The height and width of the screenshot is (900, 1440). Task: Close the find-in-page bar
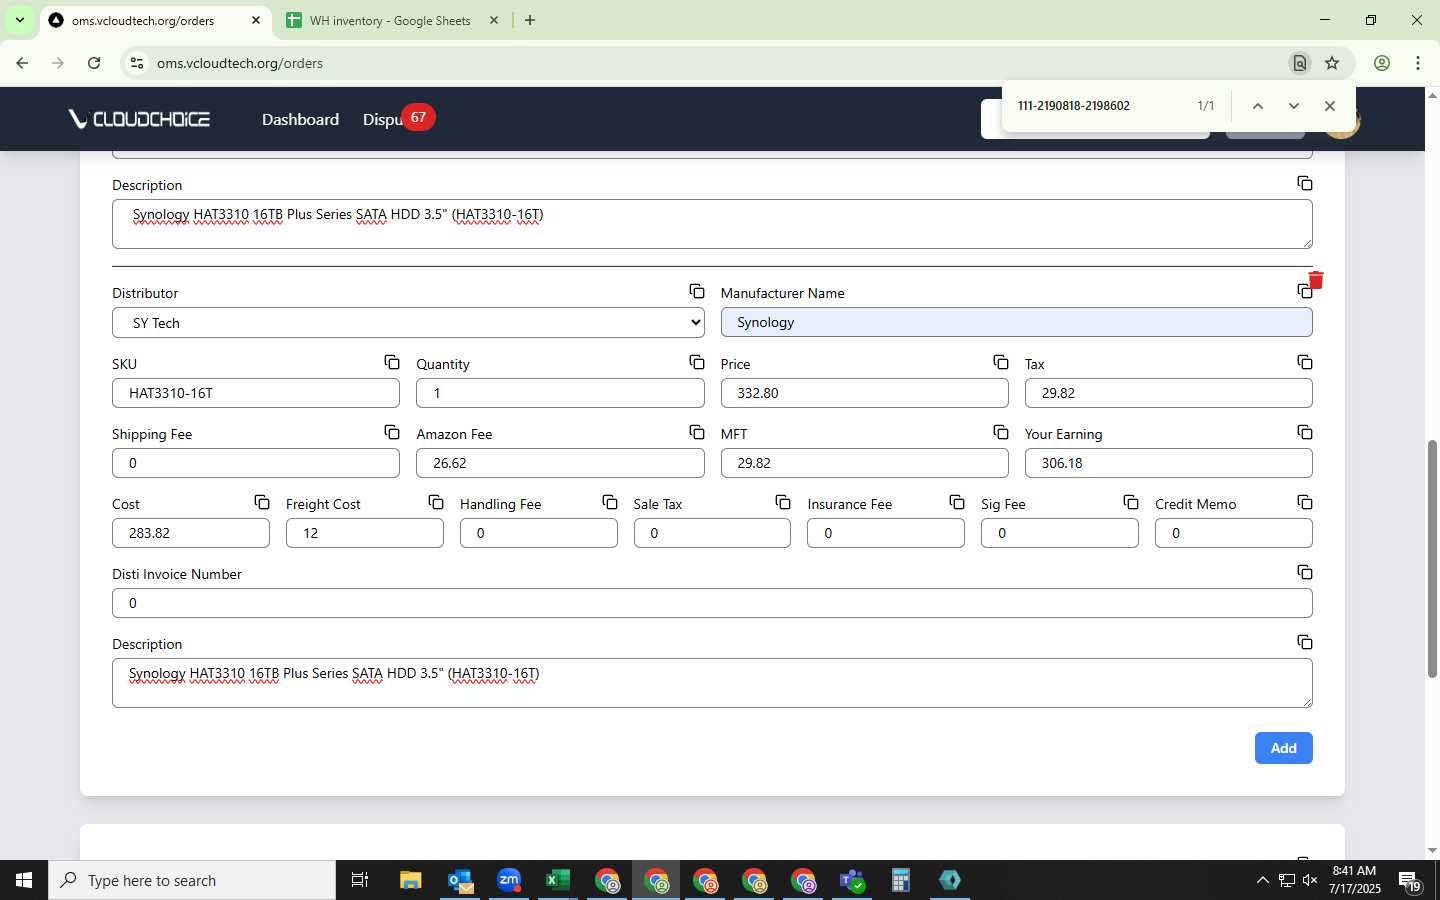coord(1329,106)
